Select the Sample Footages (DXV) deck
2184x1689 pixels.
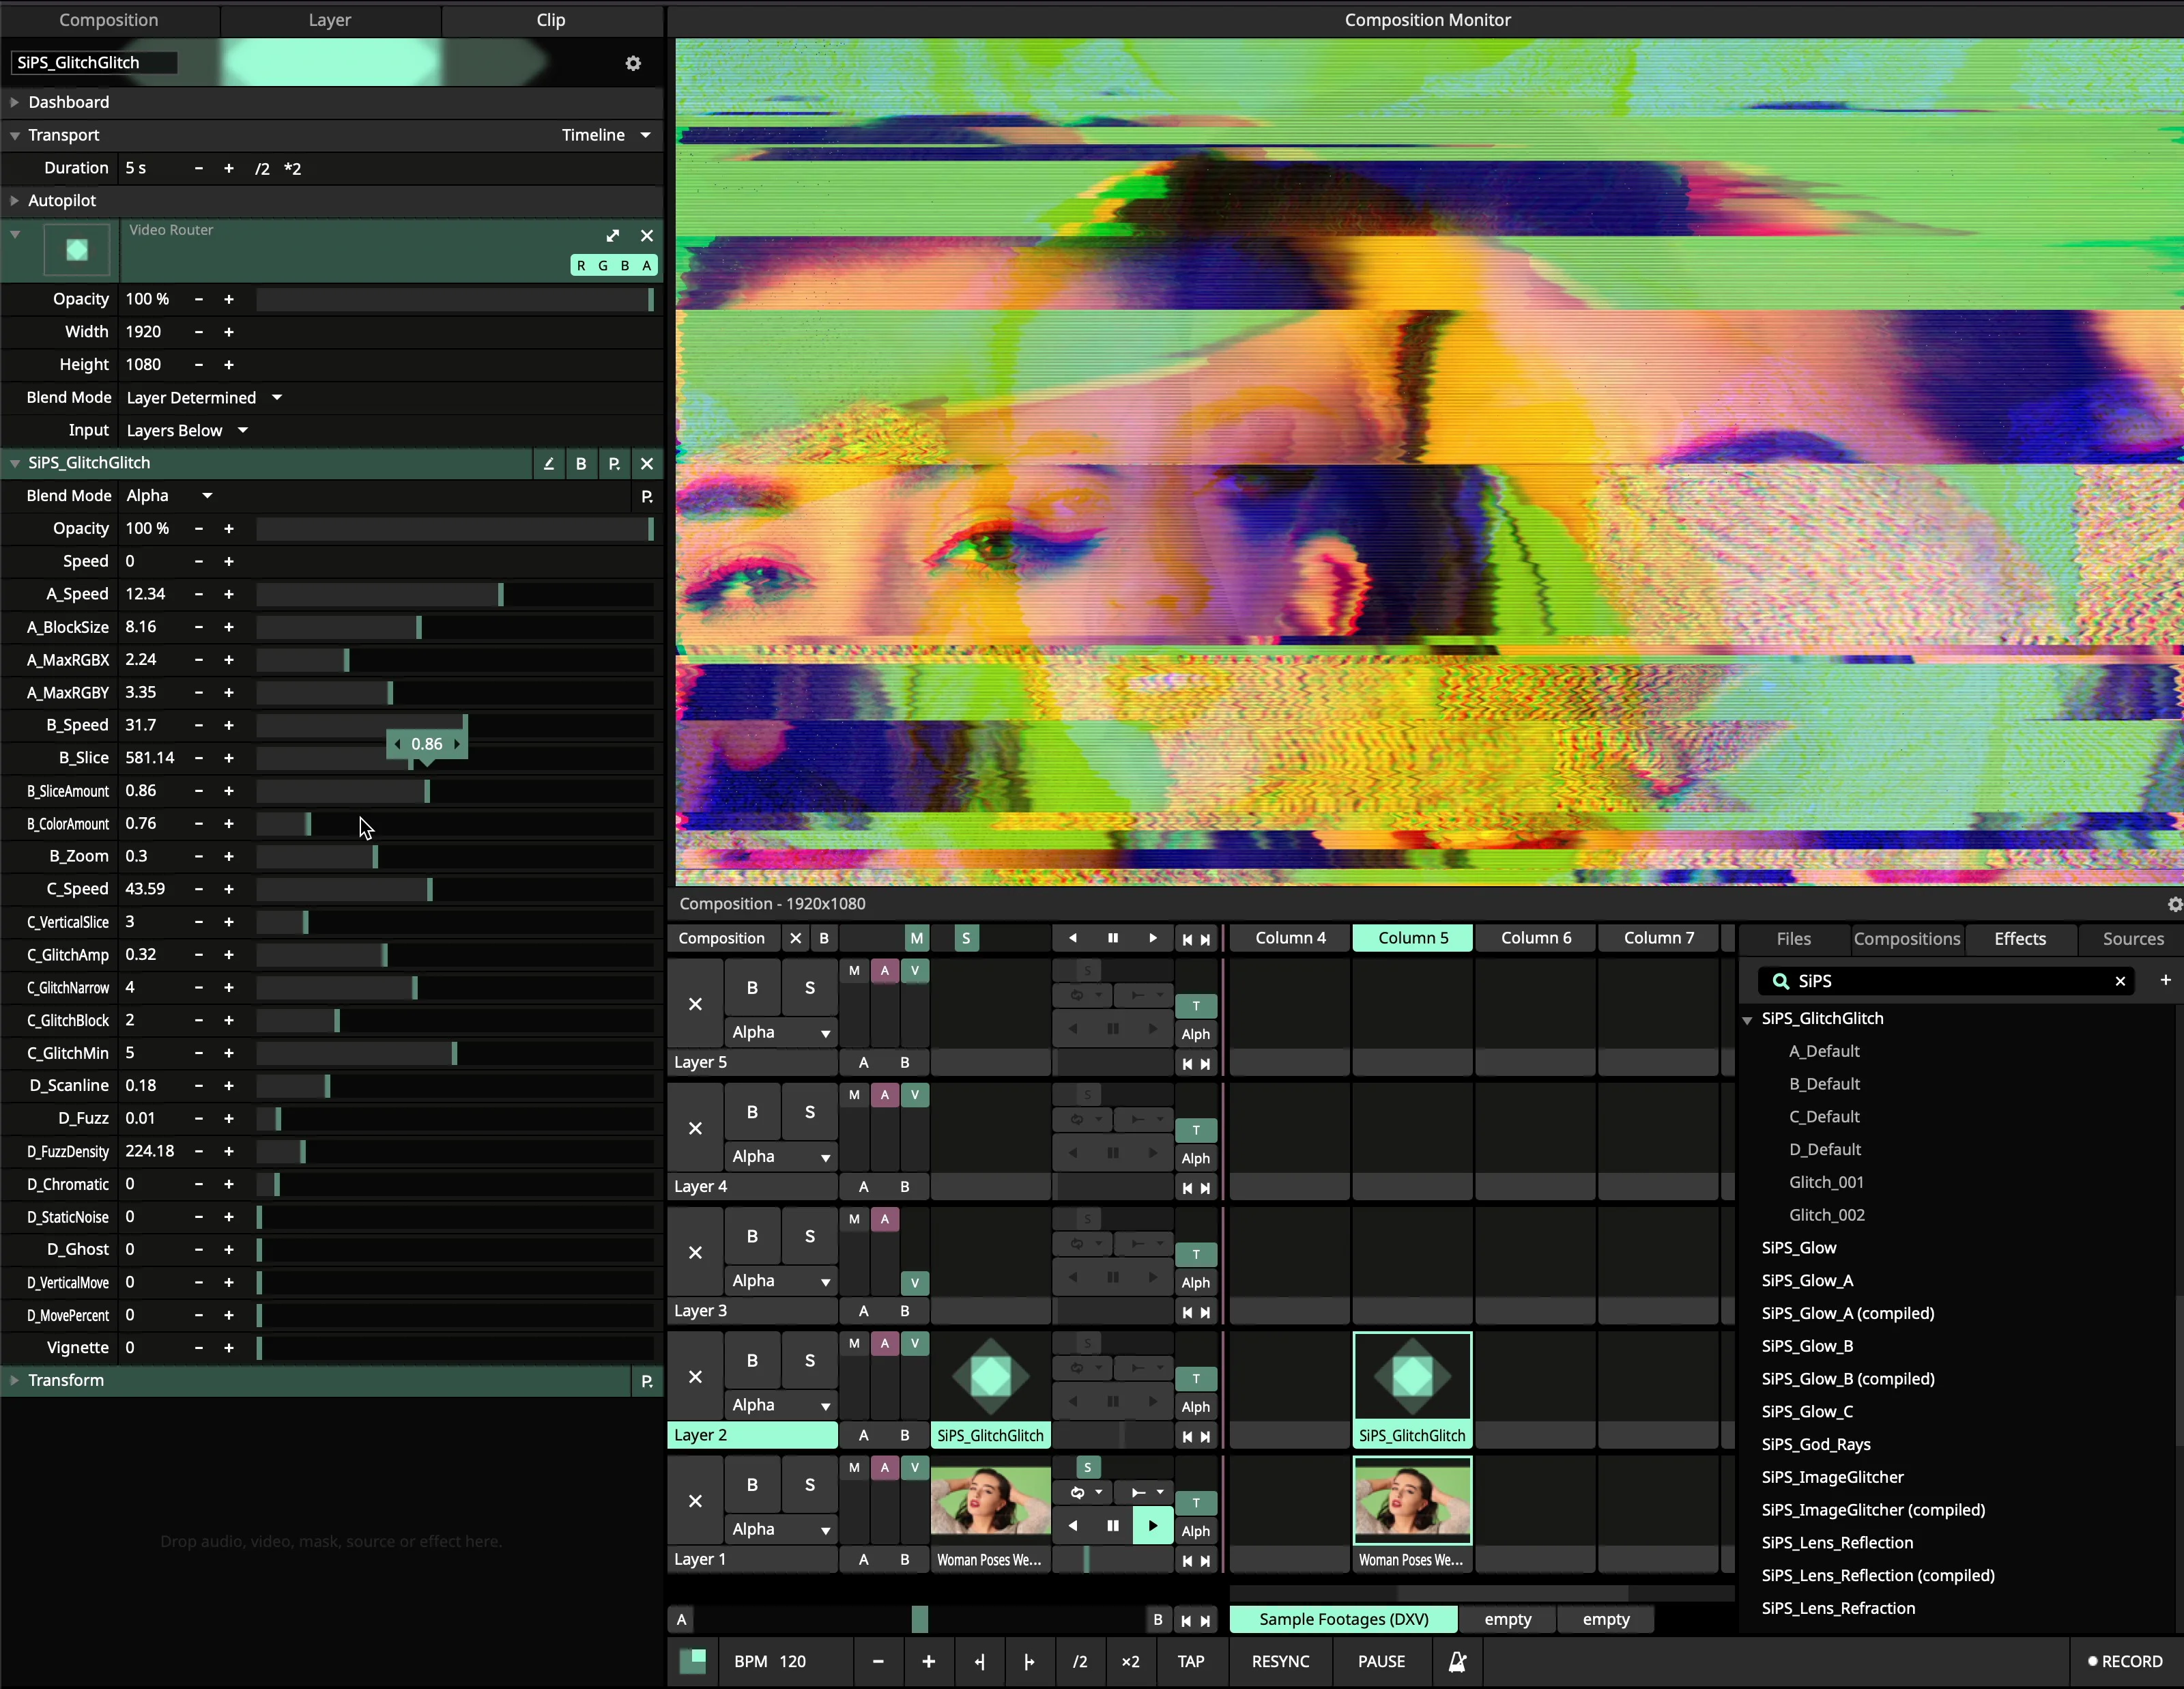(x=1343, y=1620)
